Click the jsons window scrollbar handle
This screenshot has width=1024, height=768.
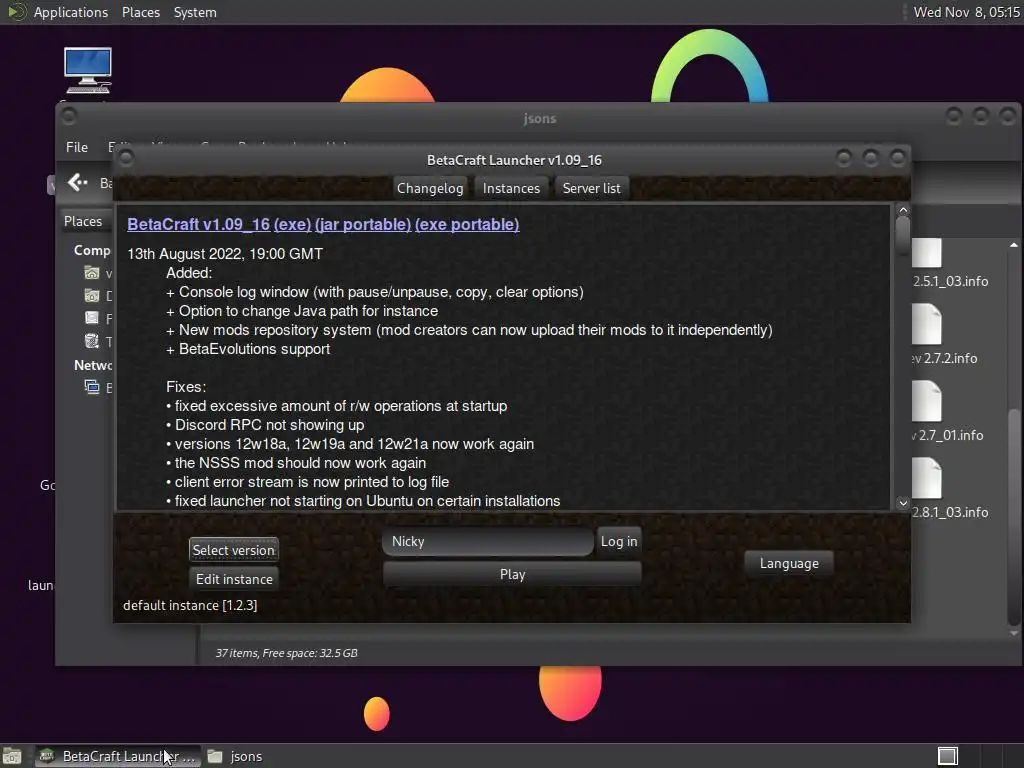[x=1014, y=516]
